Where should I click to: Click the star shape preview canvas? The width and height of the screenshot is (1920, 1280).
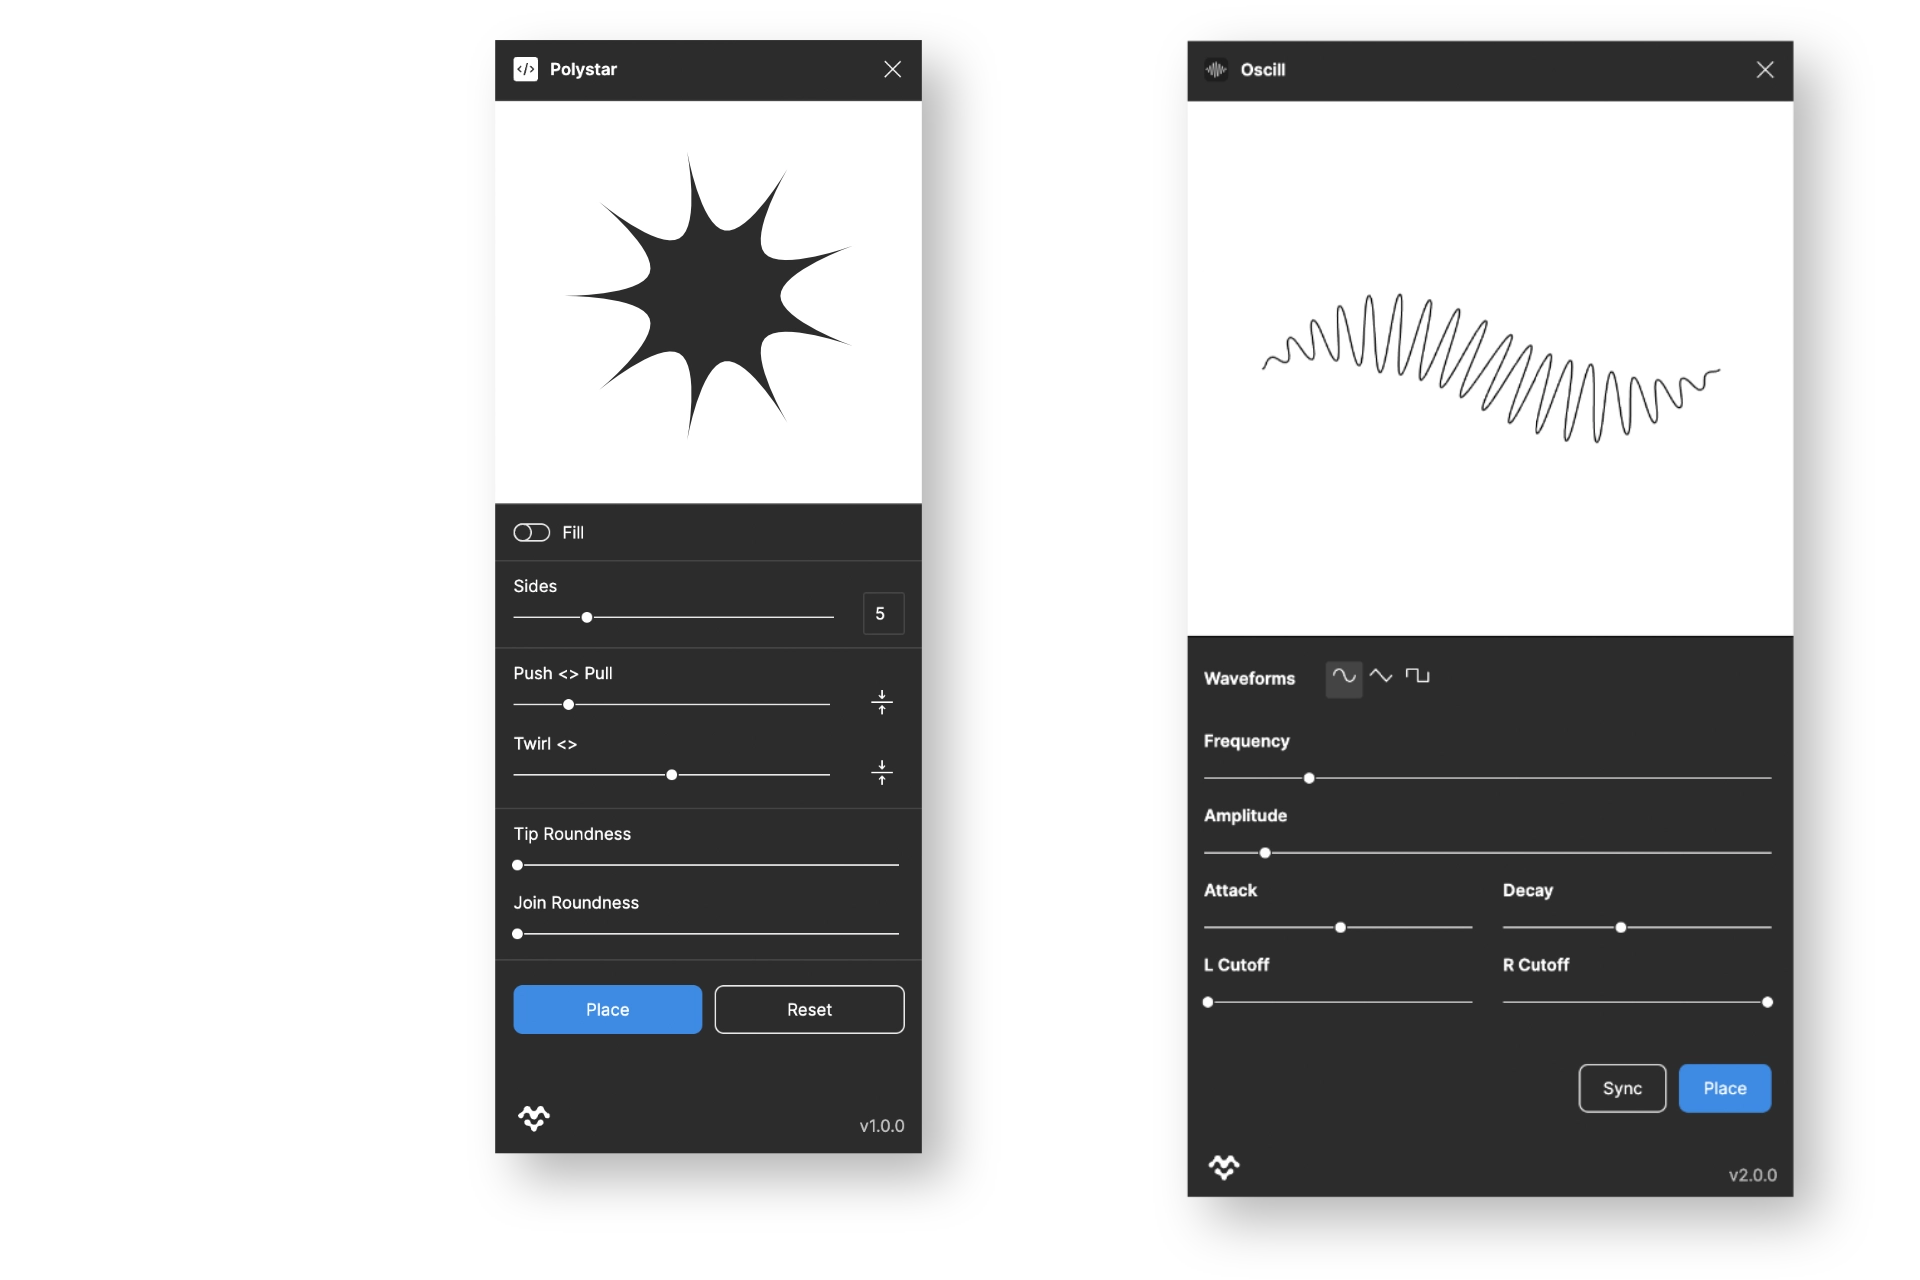(708, 302)
